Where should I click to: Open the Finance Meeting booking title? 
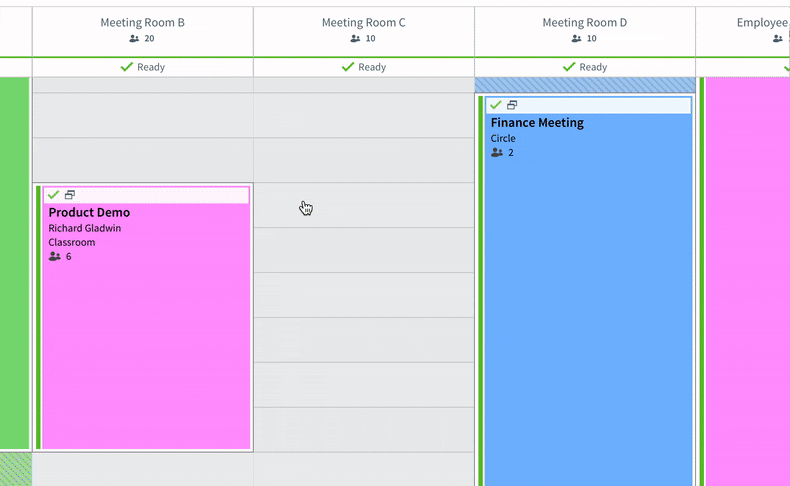537,123
